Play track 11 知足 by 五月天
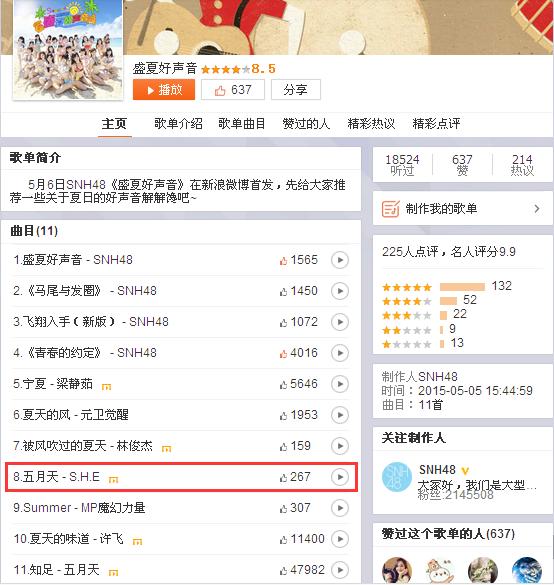The width and height of the screenshot is (554, 585). (x=340, y=570)
